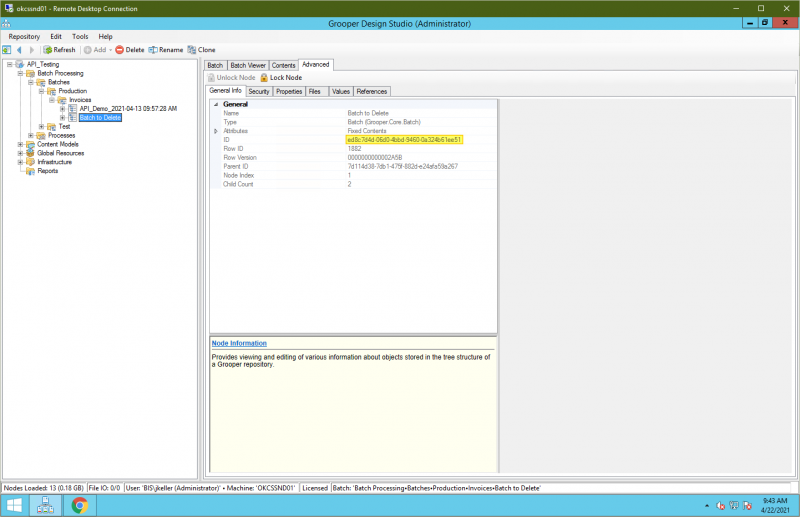Click the Infrastructure folder icon
The height and width of the screenshot is (517, 800).
(x=31, y=162)
